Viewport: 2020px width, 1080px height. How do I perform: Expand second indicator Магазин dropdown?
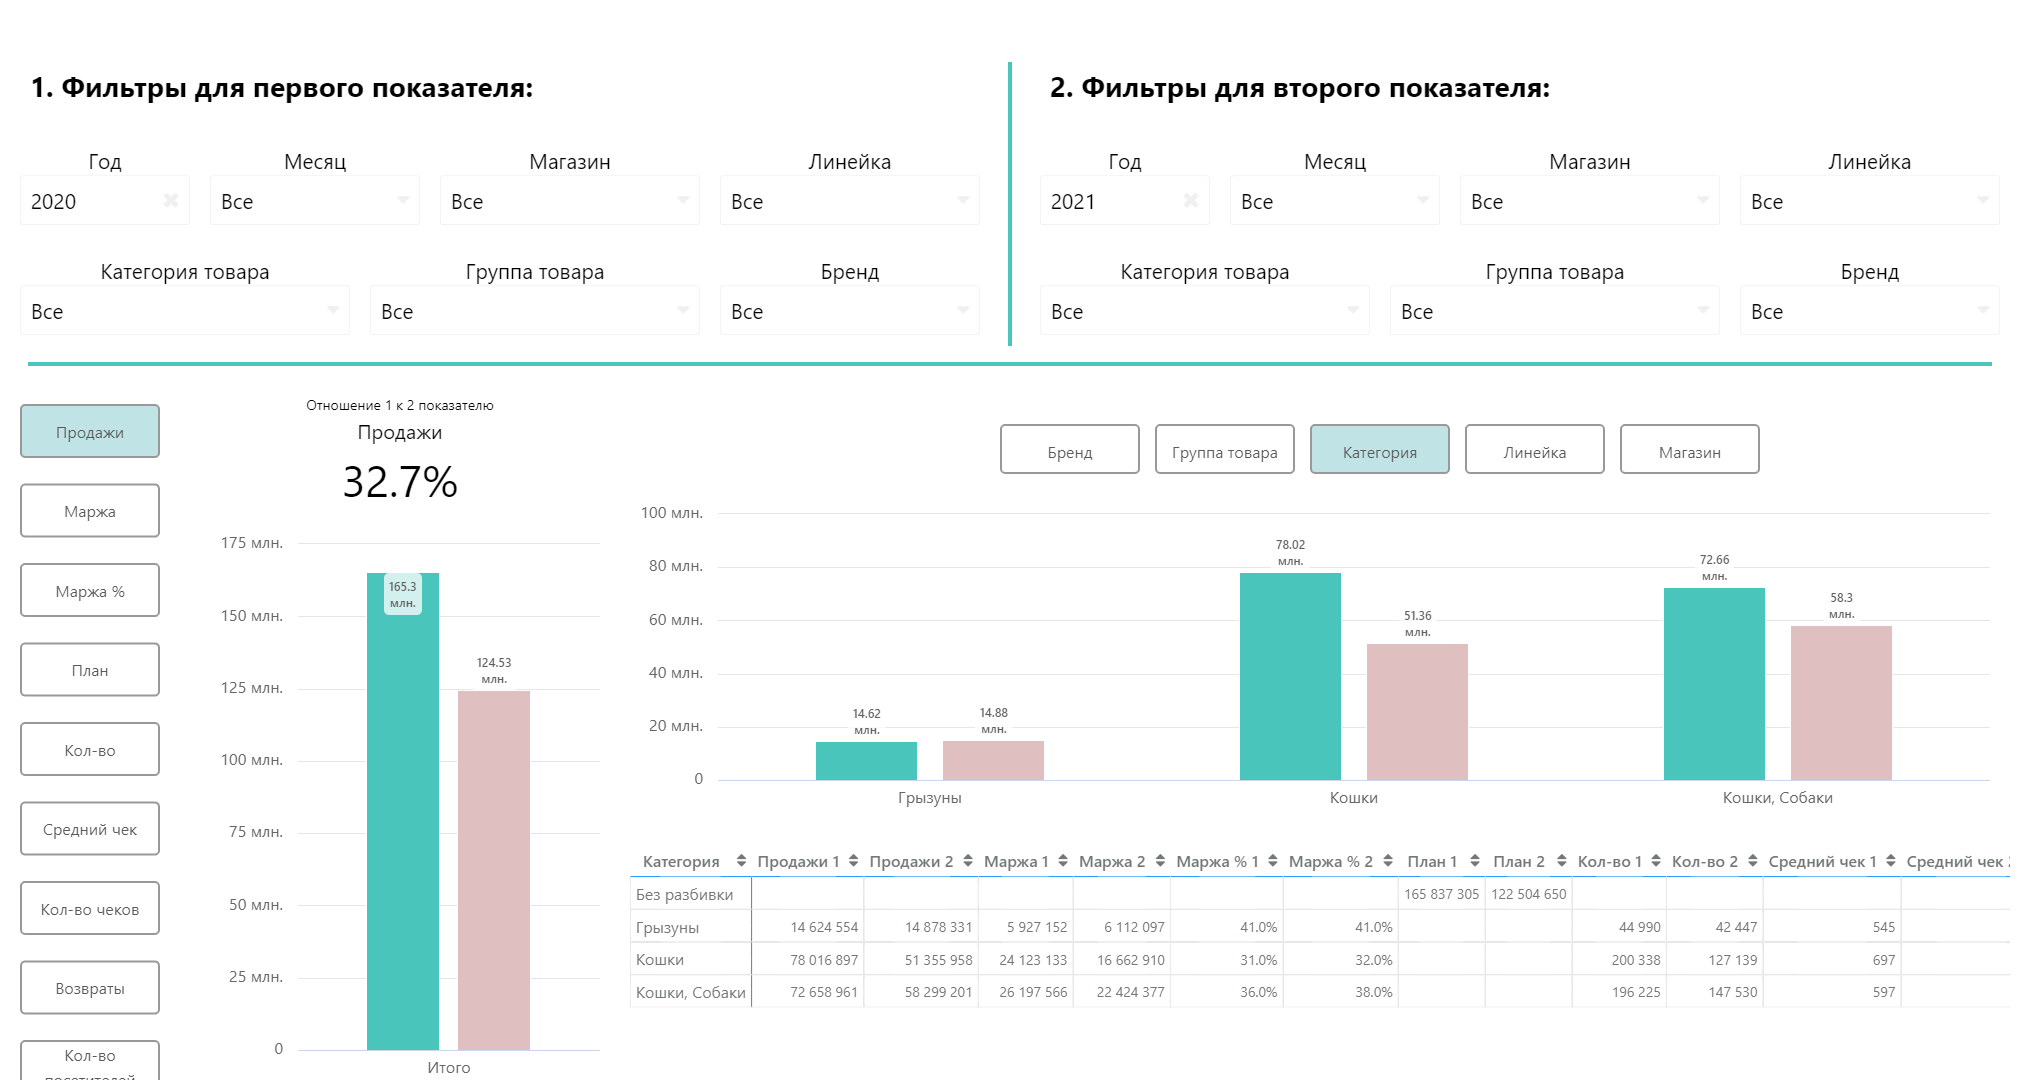pyautogui.click(x=1589, y=201)
